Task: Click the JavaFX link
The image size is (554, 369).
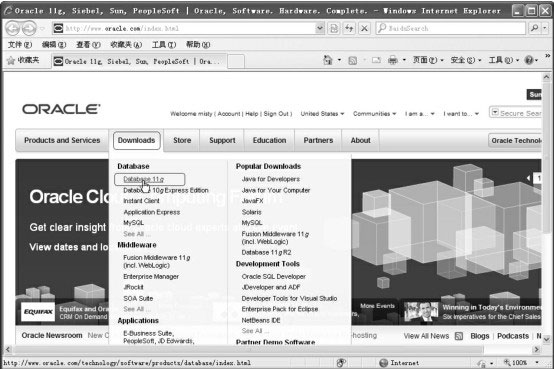Action: click(252, 201)
